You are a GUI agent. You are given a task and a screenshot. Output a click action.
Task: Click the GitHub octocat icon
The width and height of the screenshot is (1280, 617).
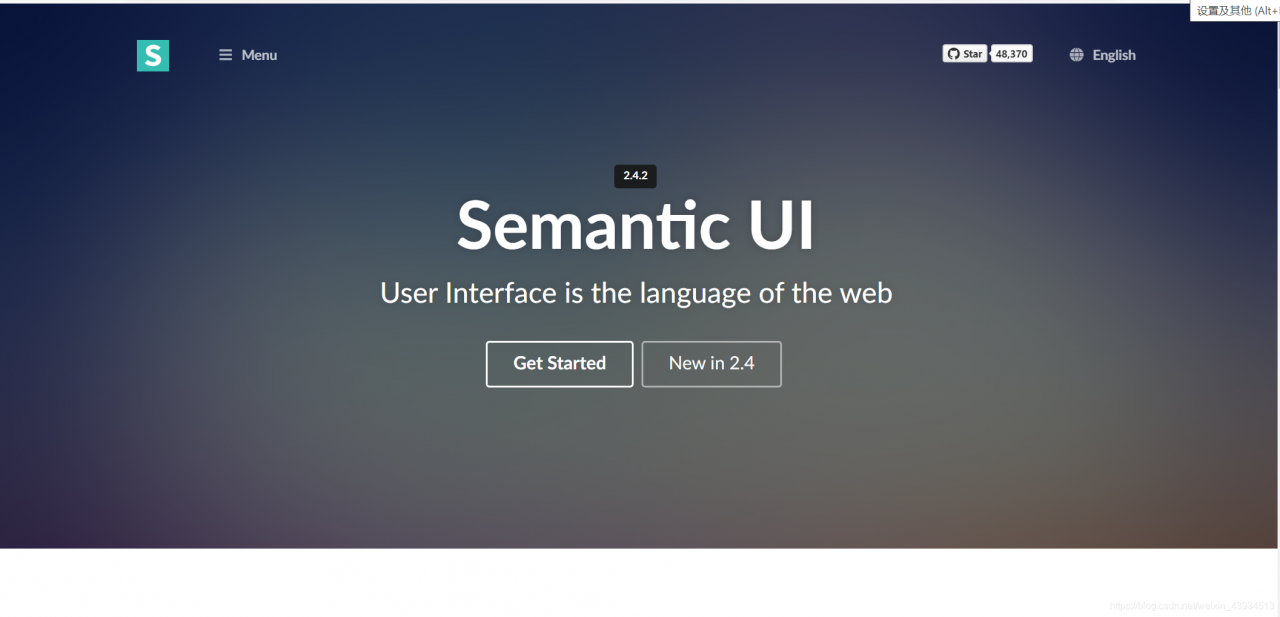click(x=953, y=54)
